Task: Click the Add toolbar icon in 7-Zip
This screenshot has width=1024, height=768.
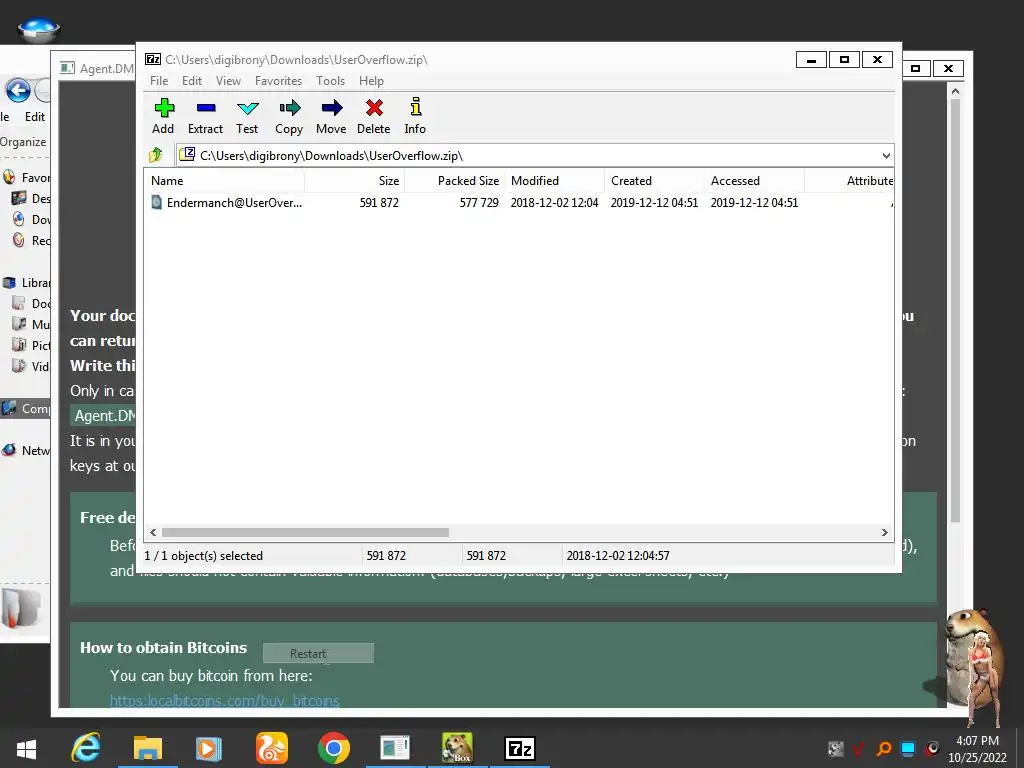Action: click(163, 117)
